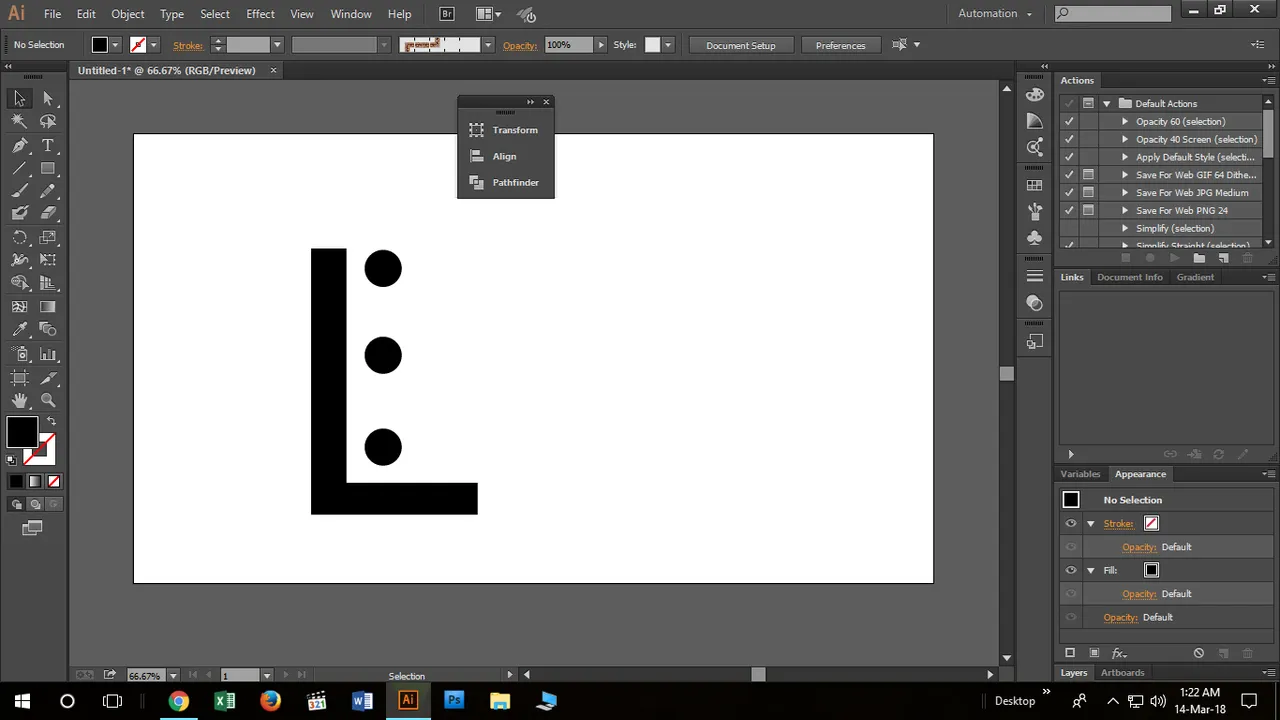Viewport: 1280px width, 720px height.
Task: Expand the Simplify (selection) action
Action: pos(1125,228)
